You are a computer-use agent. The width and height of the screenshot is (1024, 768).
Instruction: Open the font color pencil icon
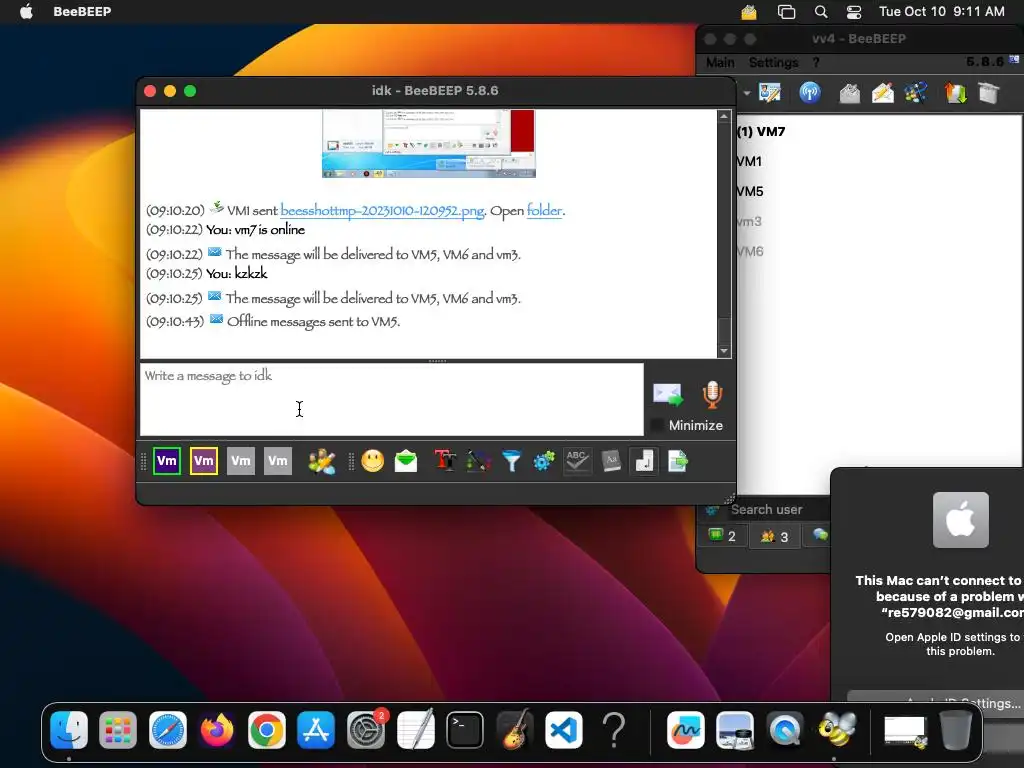(x=479, y=461)
